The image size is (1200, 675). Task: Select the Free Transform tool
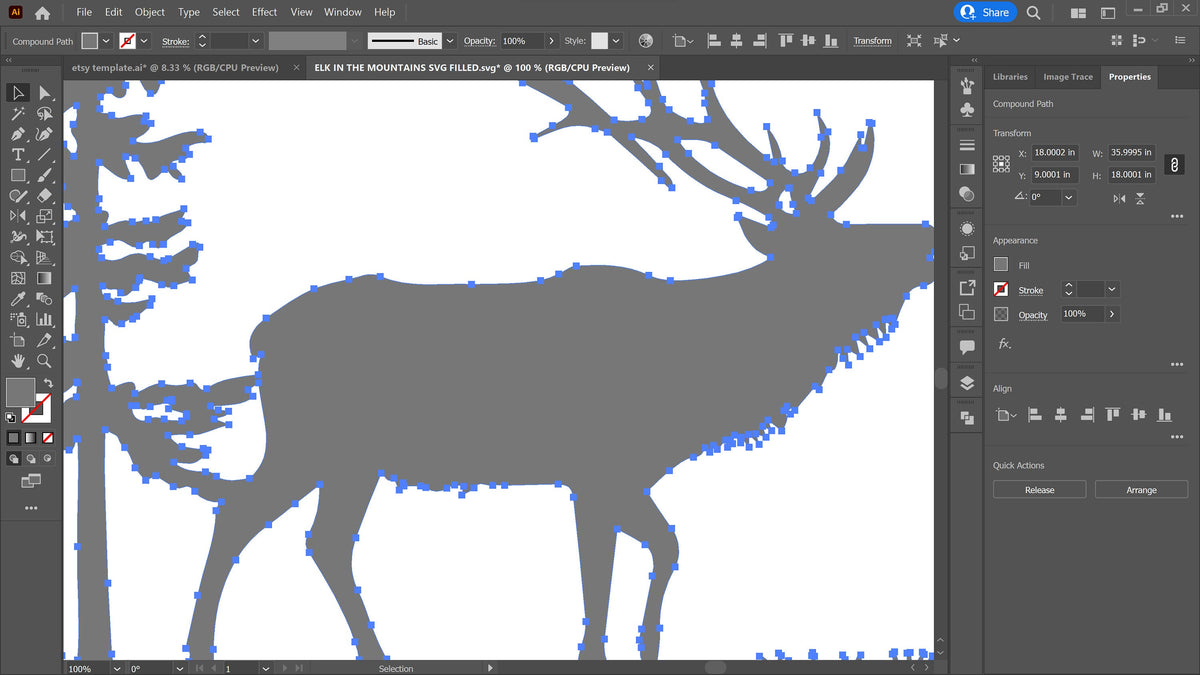point(44,237)
